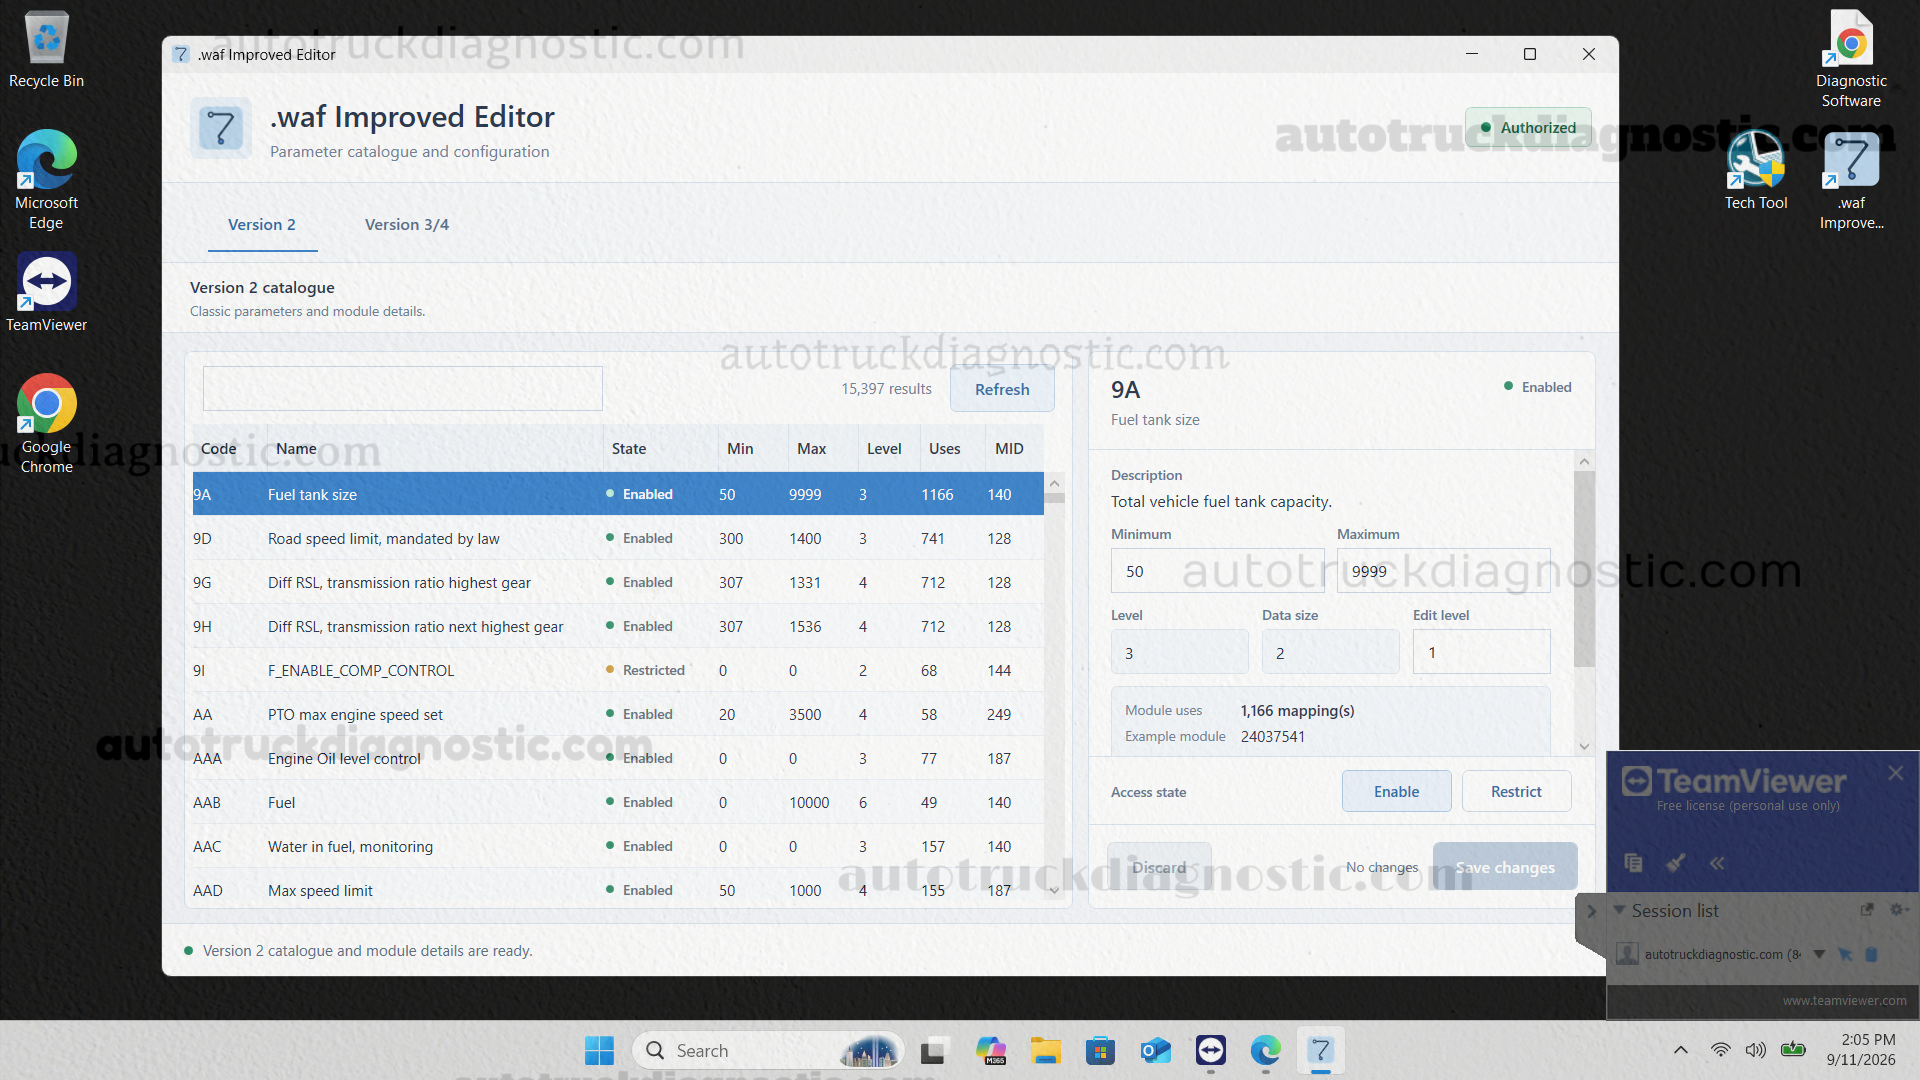Collapse Session list disclosure triangle
The image size is (1920, 1080).
(x=1619, y=910)
